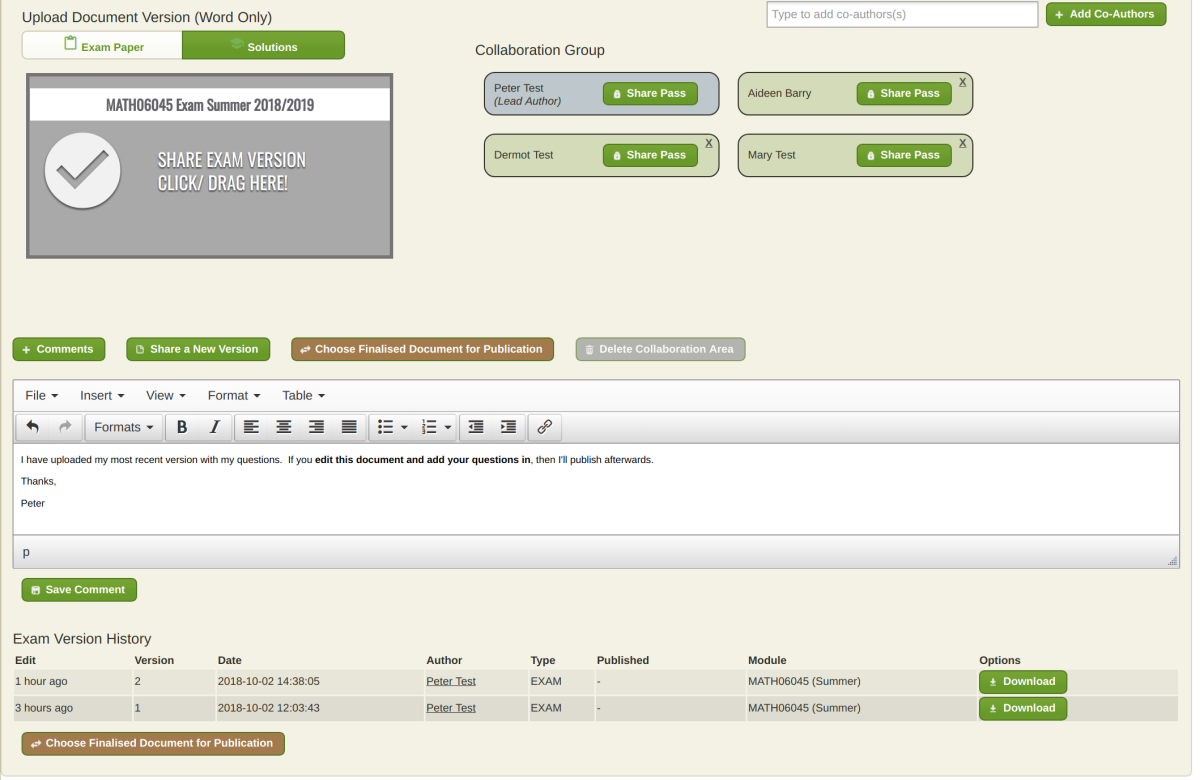Increase the text indent
This screenshot has width=1200, height=780.
pos(508,427)
